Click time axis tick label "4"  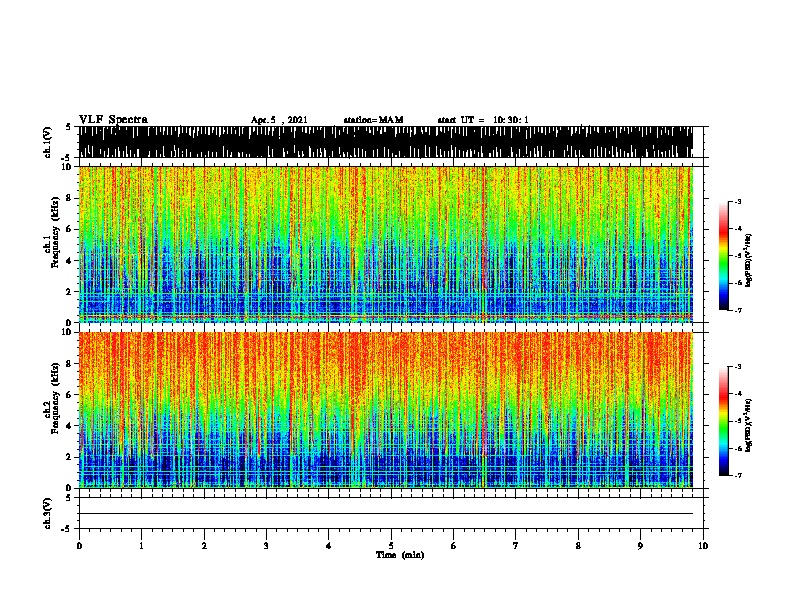(329, 546)
